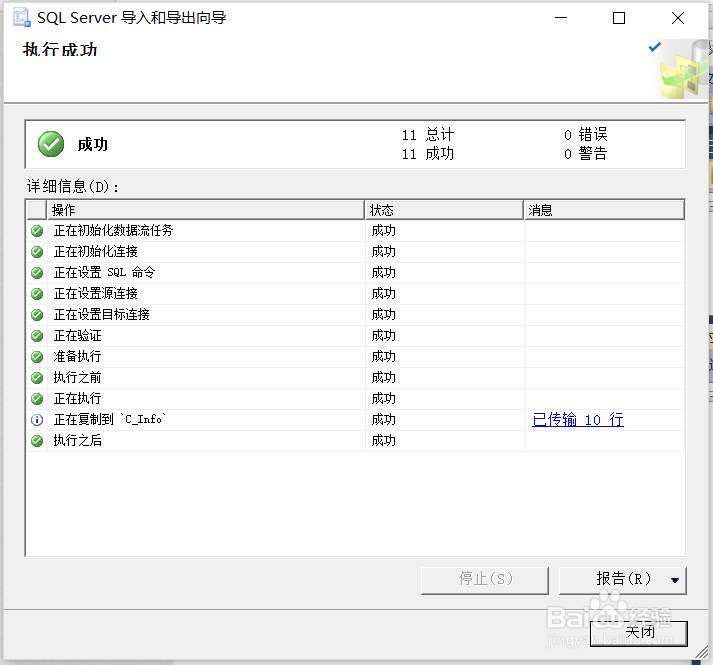
Task: Click the 11 成功 summary count
Action: click(x=427, y=154)
